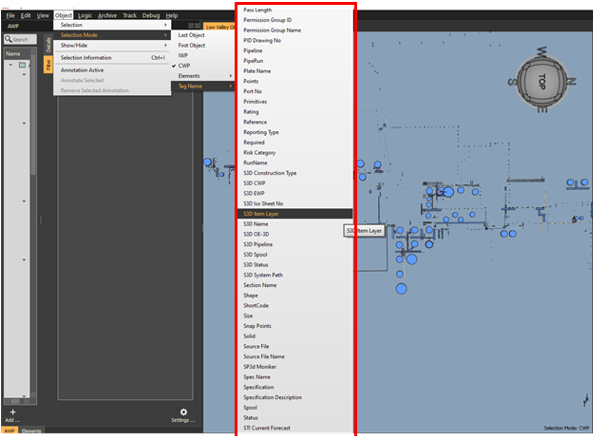The height and width of the screenshot is (436, 593).
Task: Choose Rating tag name
Action: [x=295, y=112]
